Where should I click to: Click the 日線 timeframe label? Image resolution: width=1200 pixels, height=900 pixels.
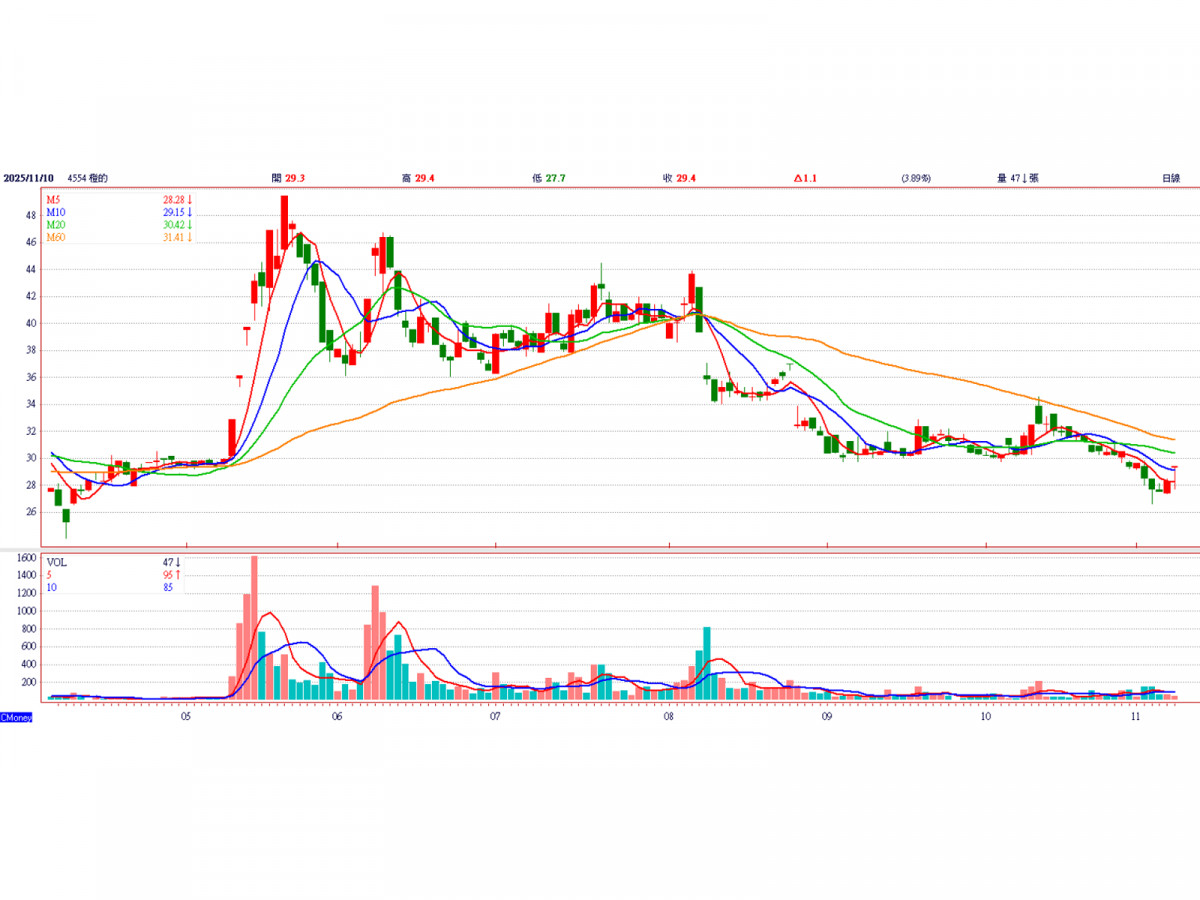coord(1170,178)
